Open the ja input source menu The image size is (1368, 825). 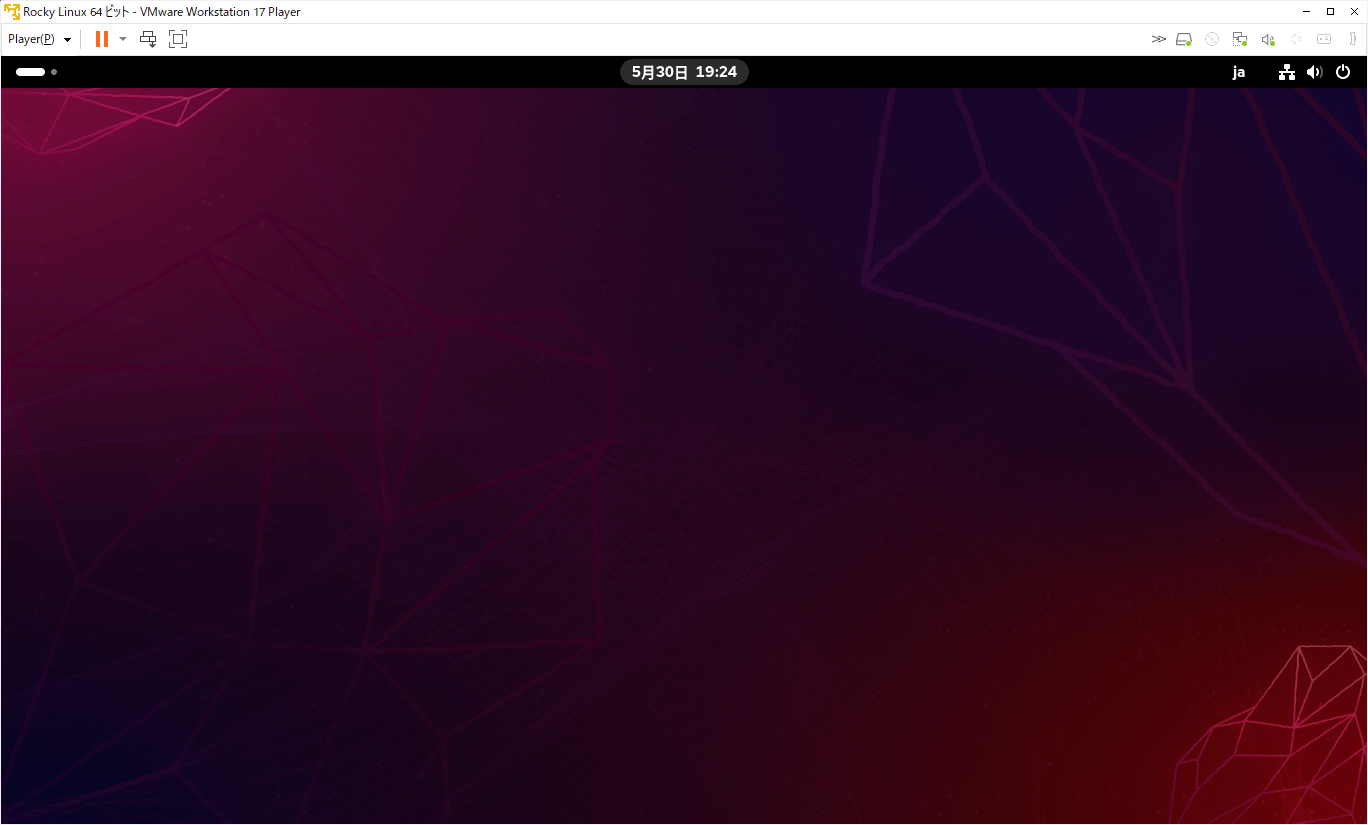tap(1239, 72)
